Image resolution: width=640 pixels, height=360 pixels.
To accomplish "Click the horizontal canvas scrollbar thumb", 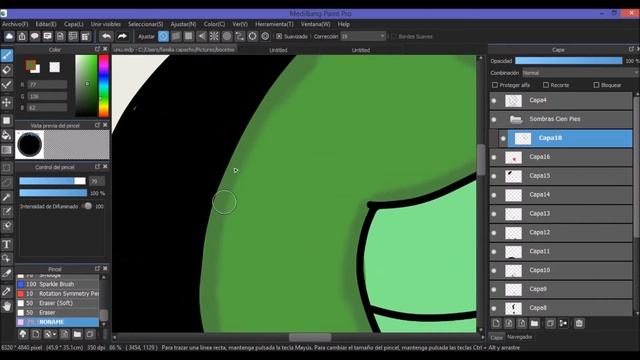I will pyautogui.click(x=310, y=337).
